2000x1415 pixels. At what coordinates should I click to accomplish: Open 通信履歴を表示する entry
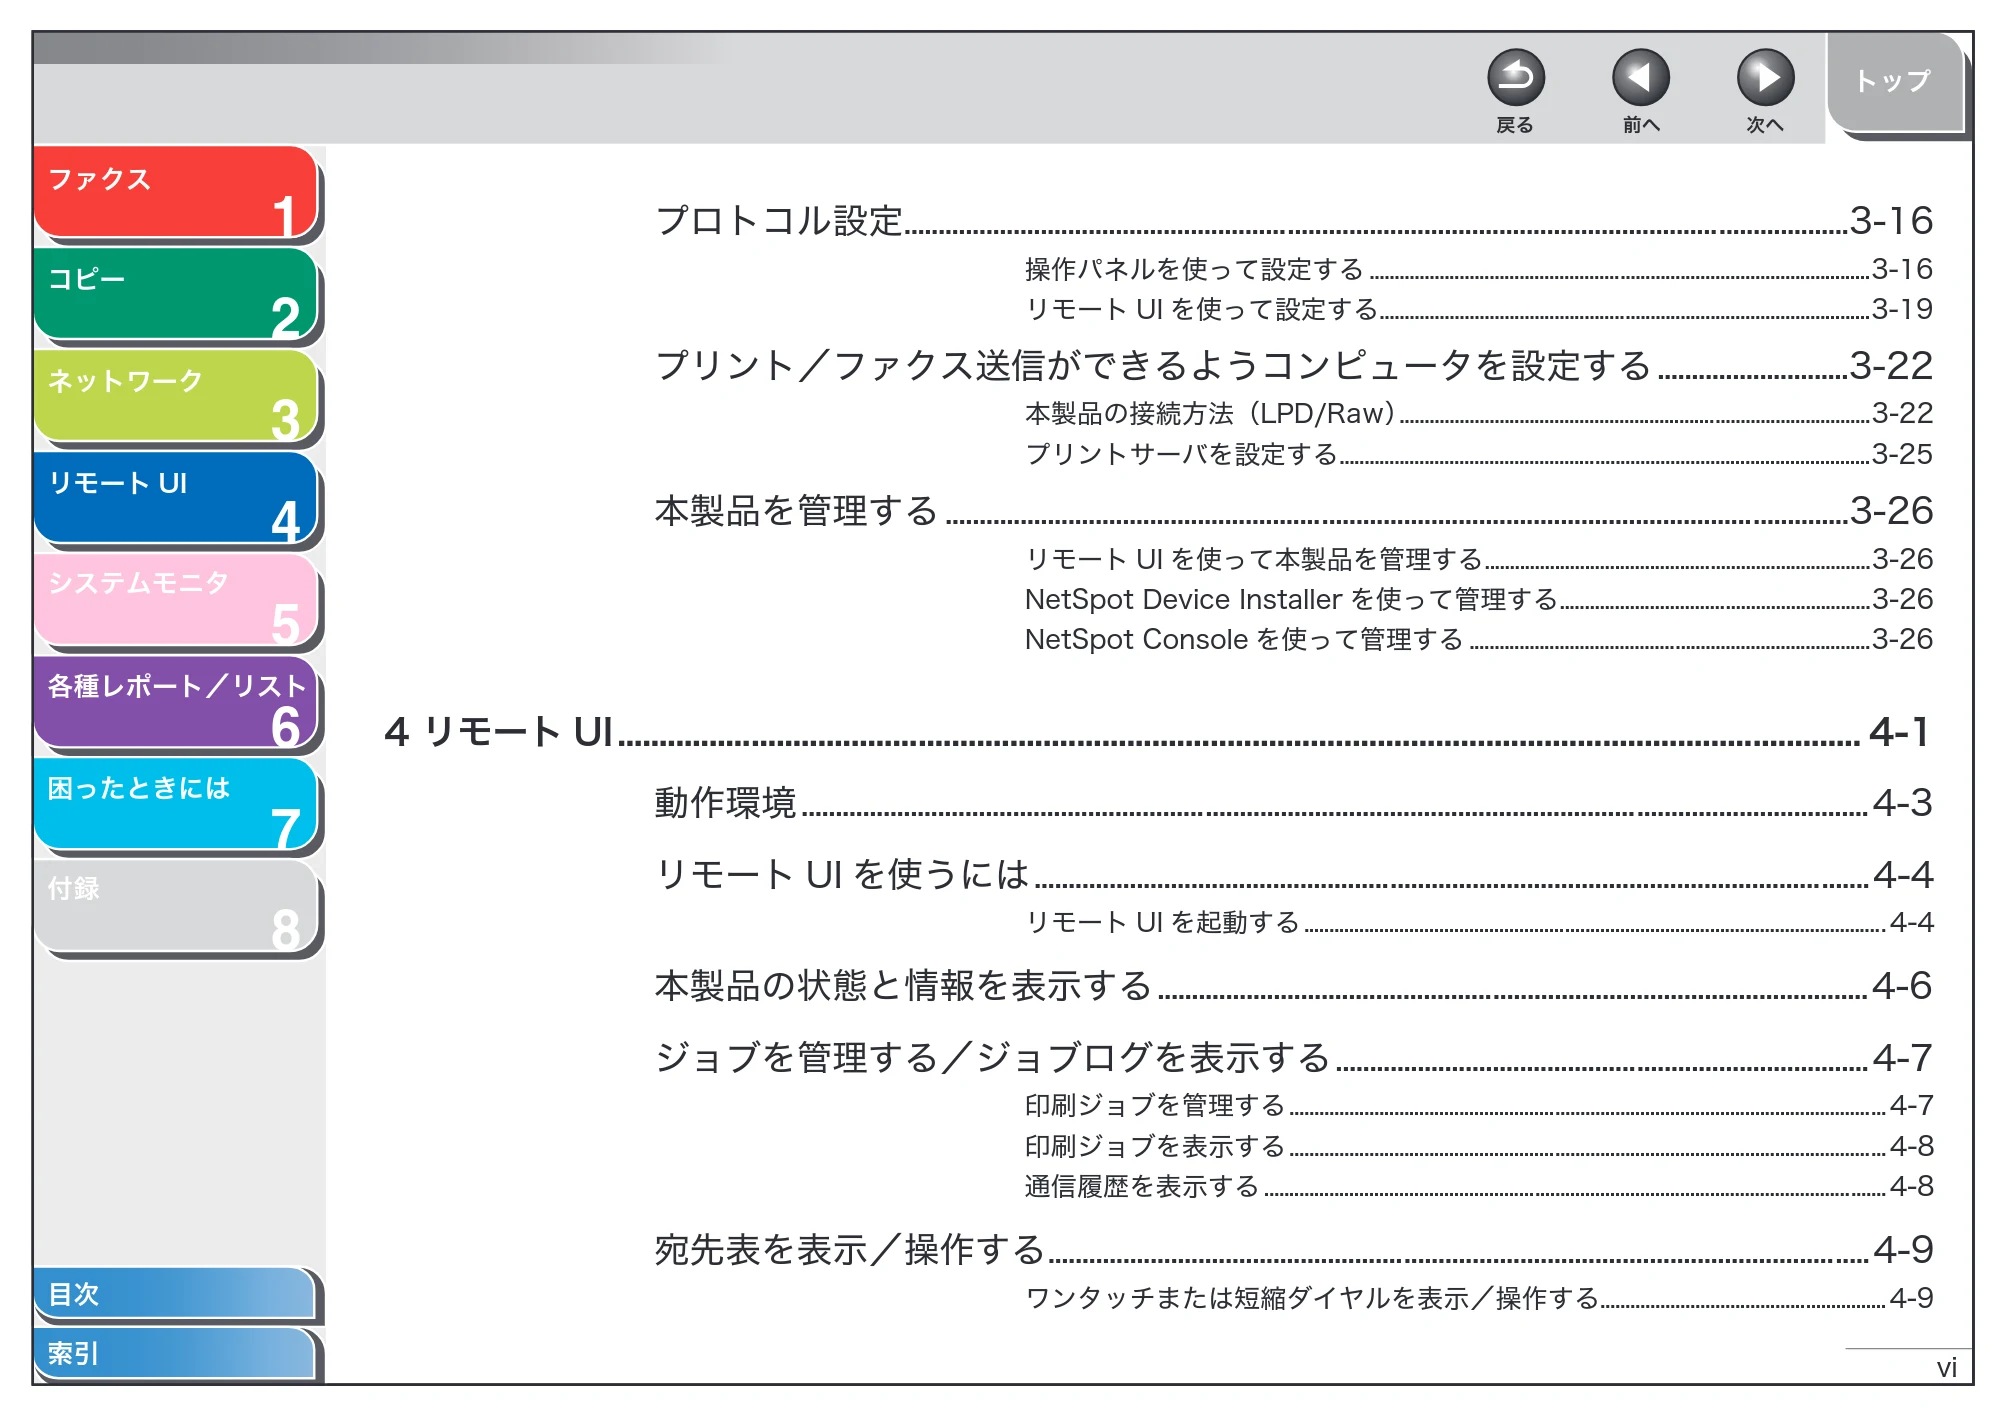tap(1479, 1186)
